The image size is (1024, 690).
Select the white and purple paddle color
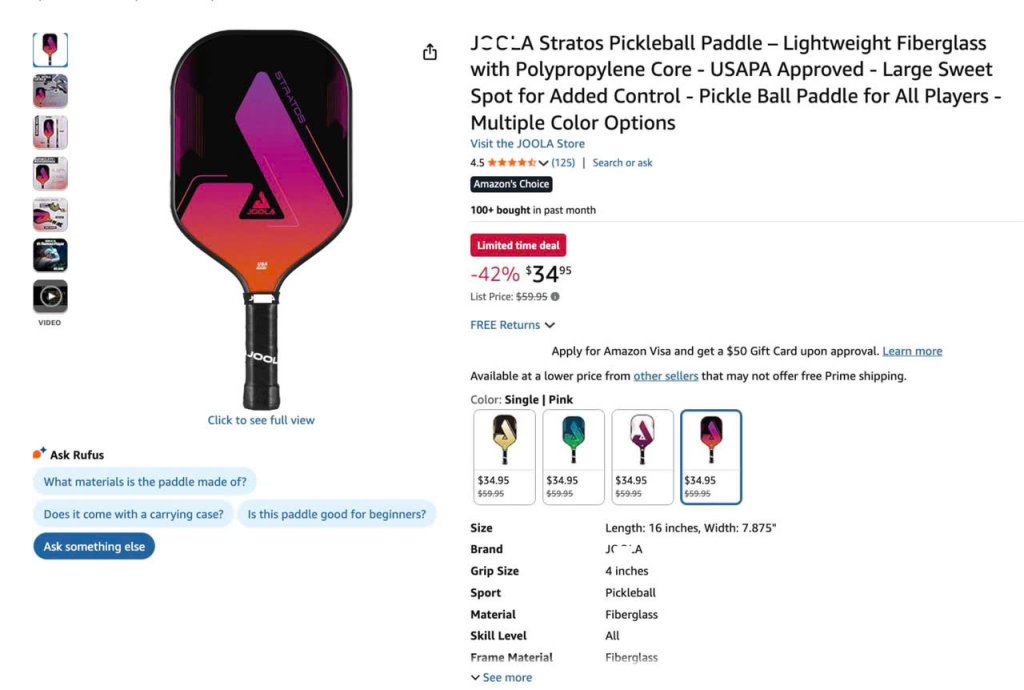click(643, 457)
